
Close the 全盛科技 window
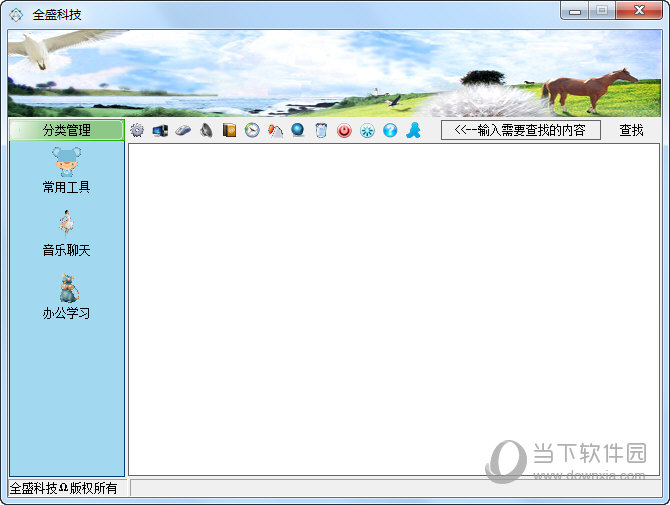pyautogui.click(x=639, y=10)
